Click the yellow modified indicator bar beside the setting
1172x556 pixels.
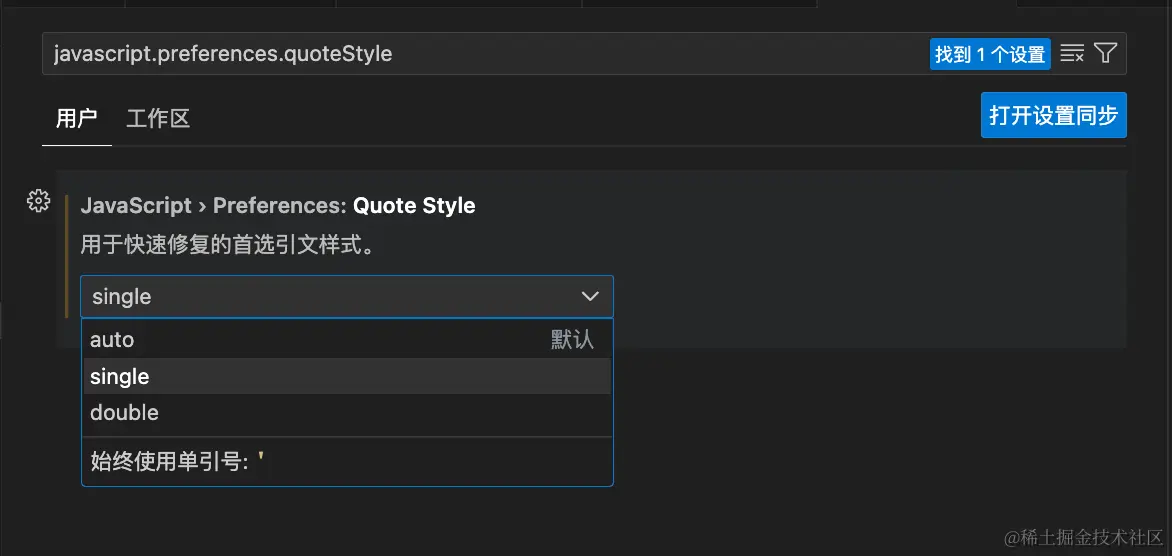pyautogui.click(x=67, y=257)
